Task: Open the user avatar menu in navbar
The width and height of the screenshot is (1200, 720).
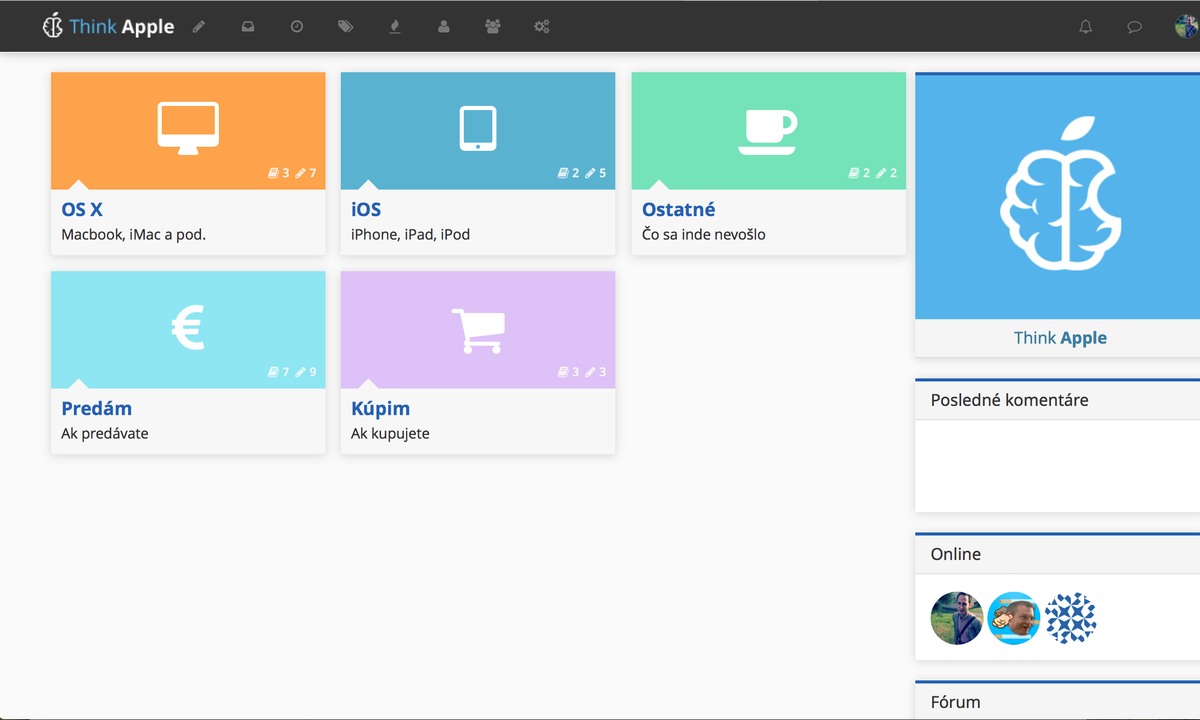Action: (x=1187, y=27)
